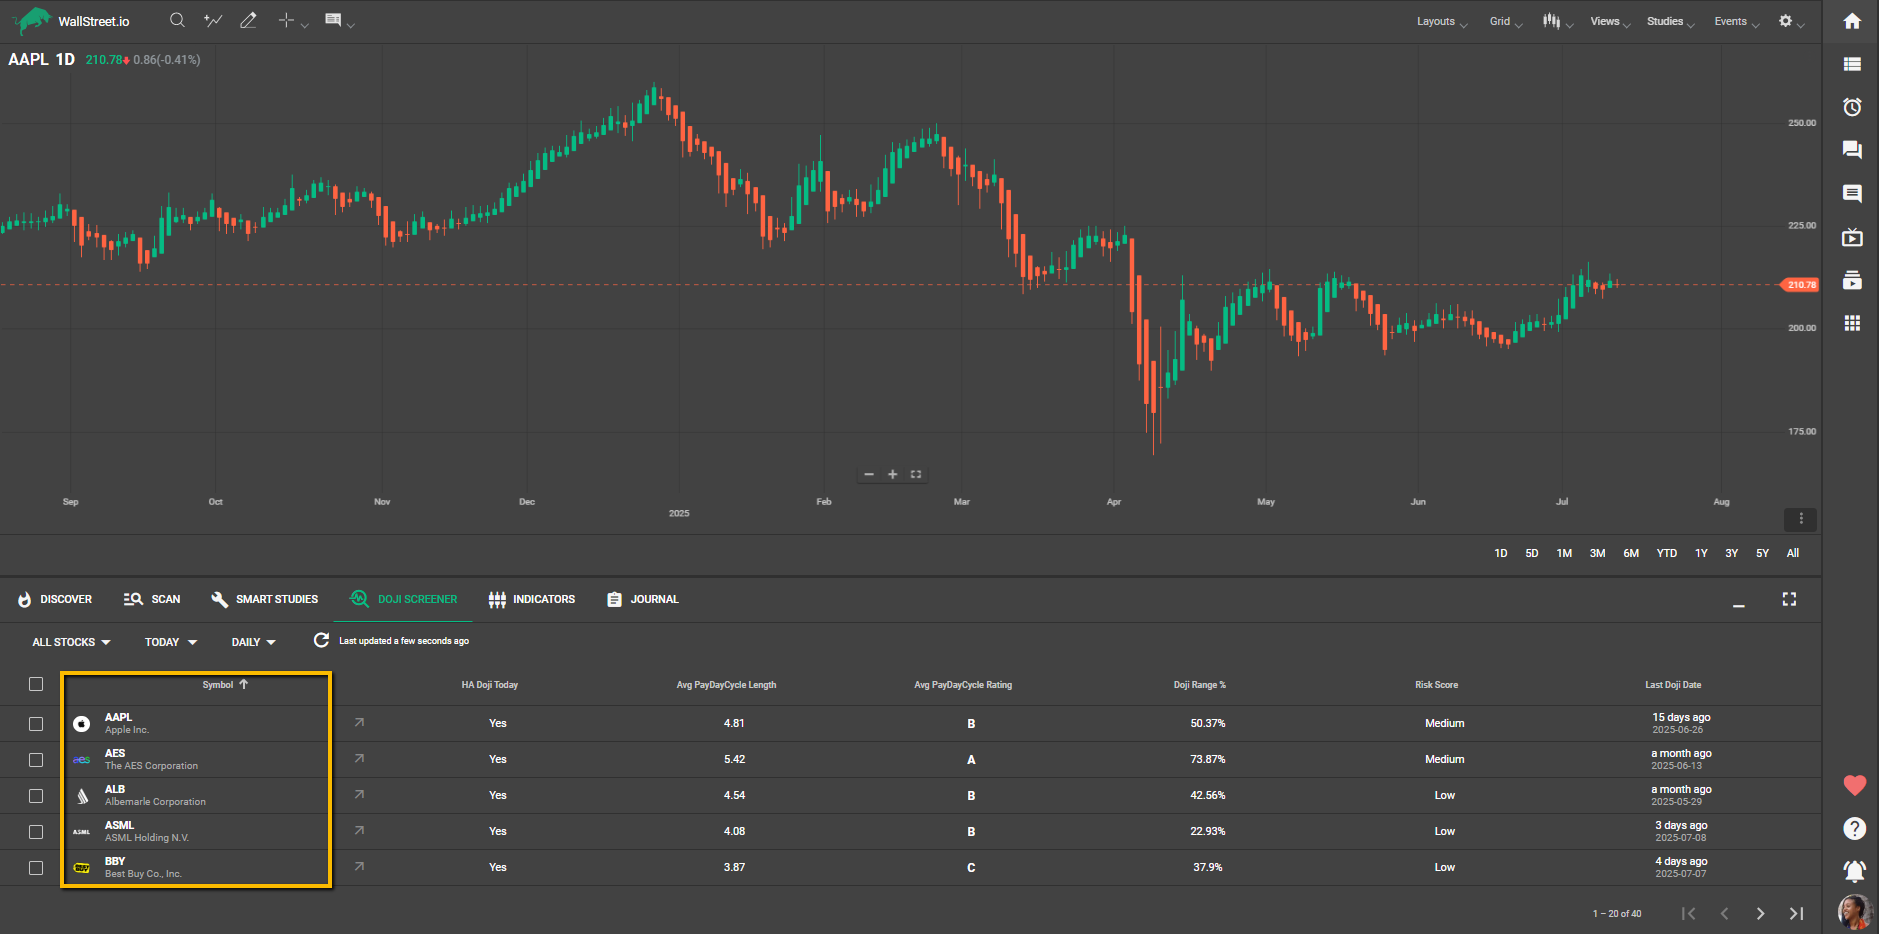Switch to the JOURNAL tab

[642, 599]
